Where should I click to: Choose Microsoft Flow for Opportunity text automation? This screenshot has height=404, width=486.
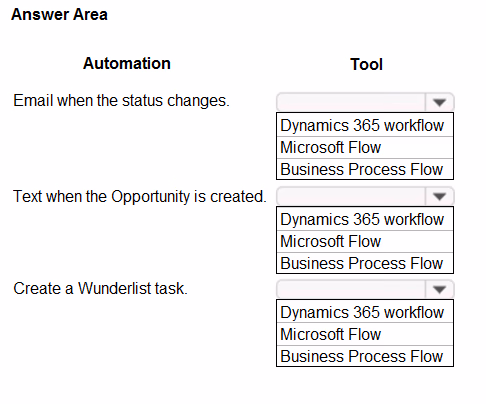[x=365, y=241]
